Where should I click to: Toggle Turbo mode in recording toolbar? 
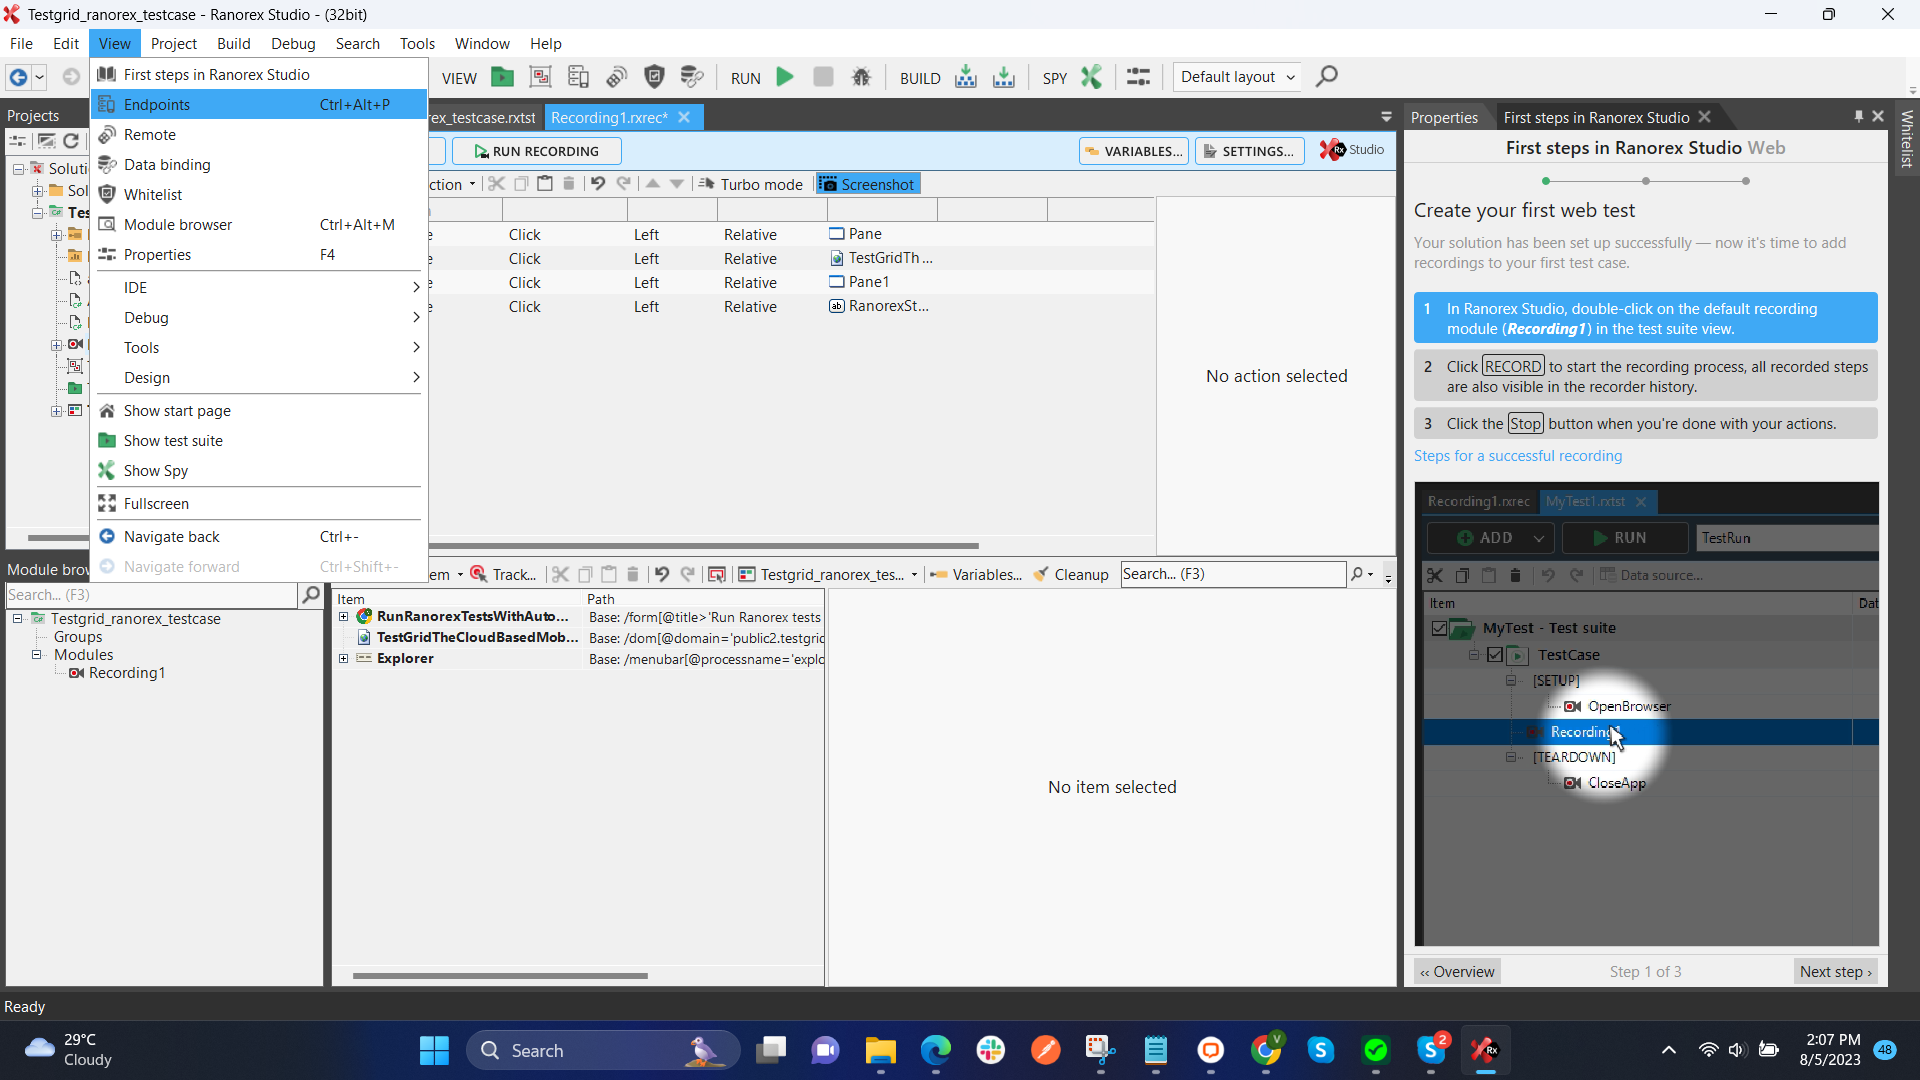pos(751,184)
